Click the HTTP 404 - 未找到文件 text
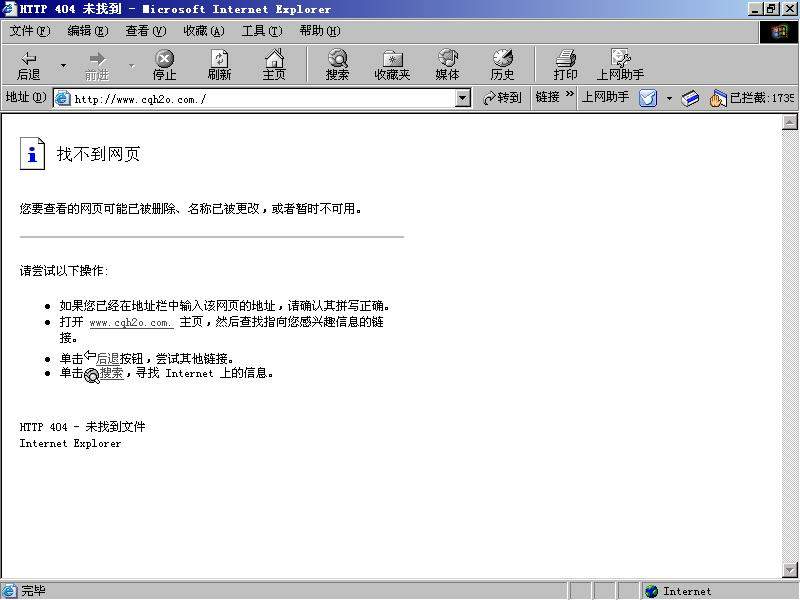The image size is (800, 600). click(82, 427)
